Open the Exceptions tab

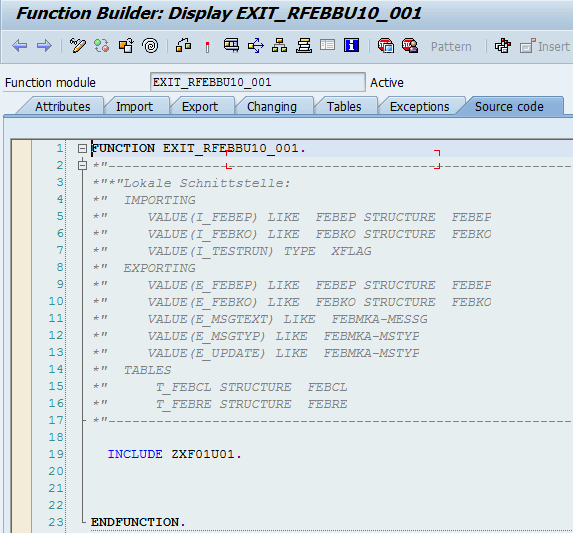coord(420,107)
